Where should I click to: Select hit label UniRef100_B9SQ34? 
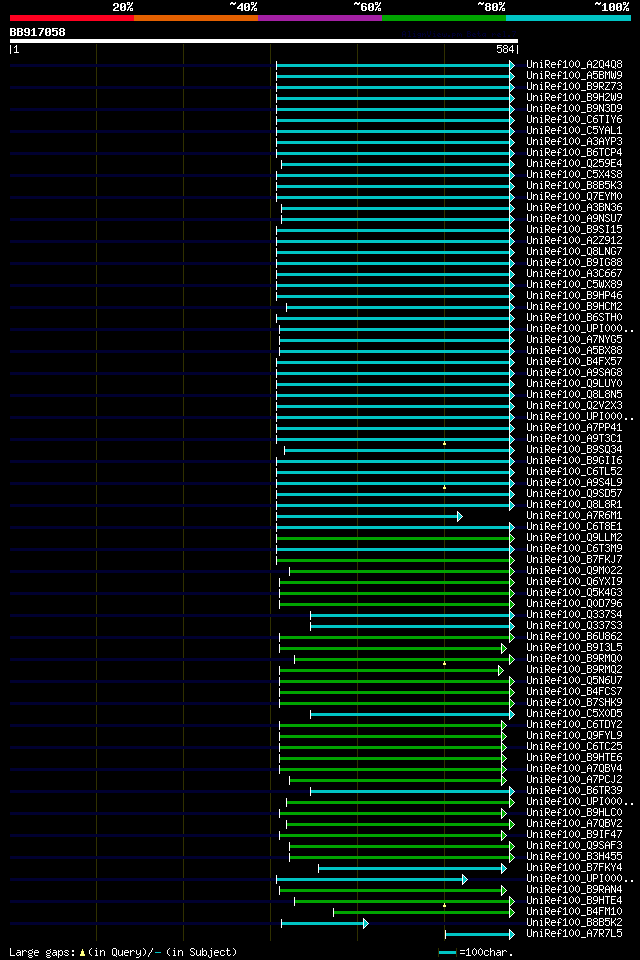[x=574, y=450]
